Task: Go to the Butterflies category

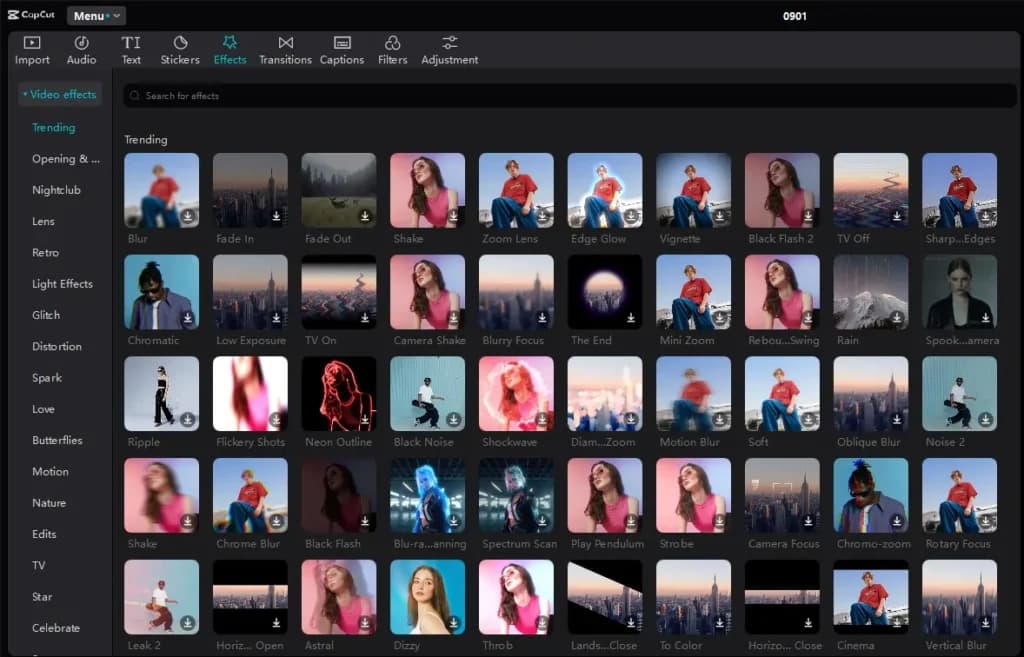Action: (57, 440)
